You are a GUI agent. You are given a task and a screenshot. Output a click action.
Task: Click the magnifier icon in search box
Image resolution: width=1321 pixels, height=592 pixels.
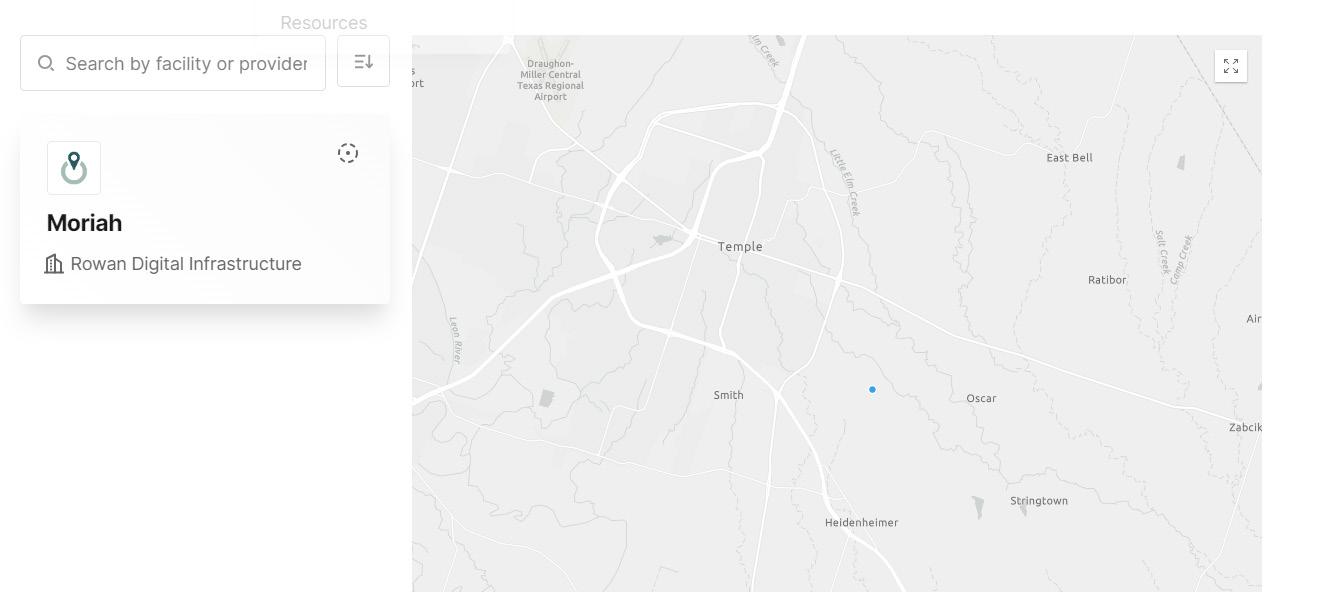46,64
